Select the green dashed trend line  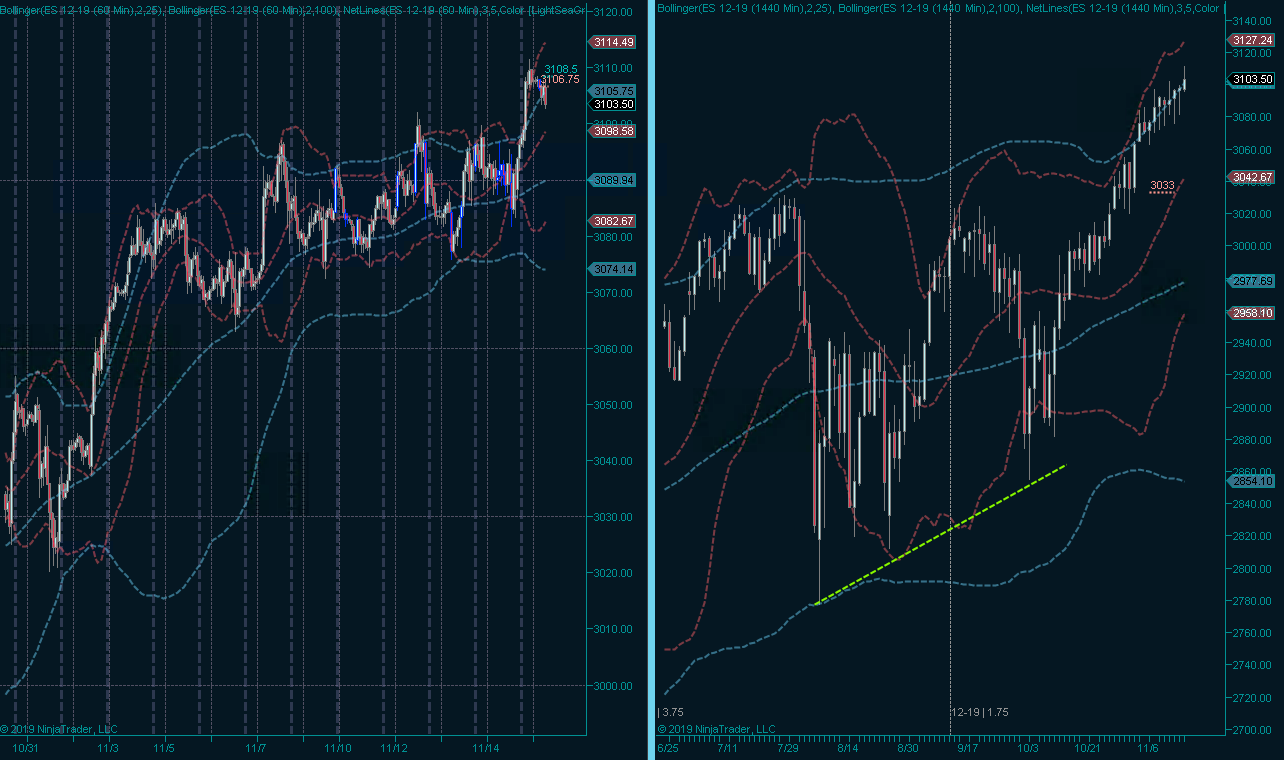tap(941, 534)
